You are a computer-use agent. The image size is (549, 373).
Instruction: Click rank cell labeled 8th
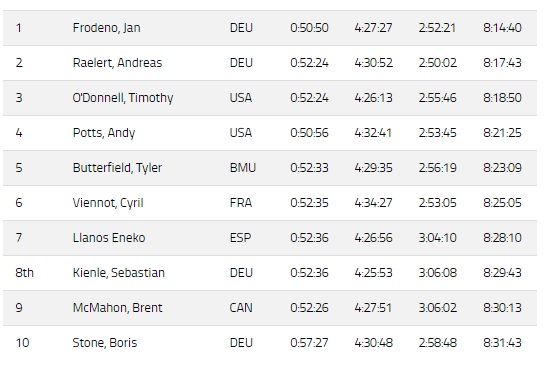coord(25,273)
